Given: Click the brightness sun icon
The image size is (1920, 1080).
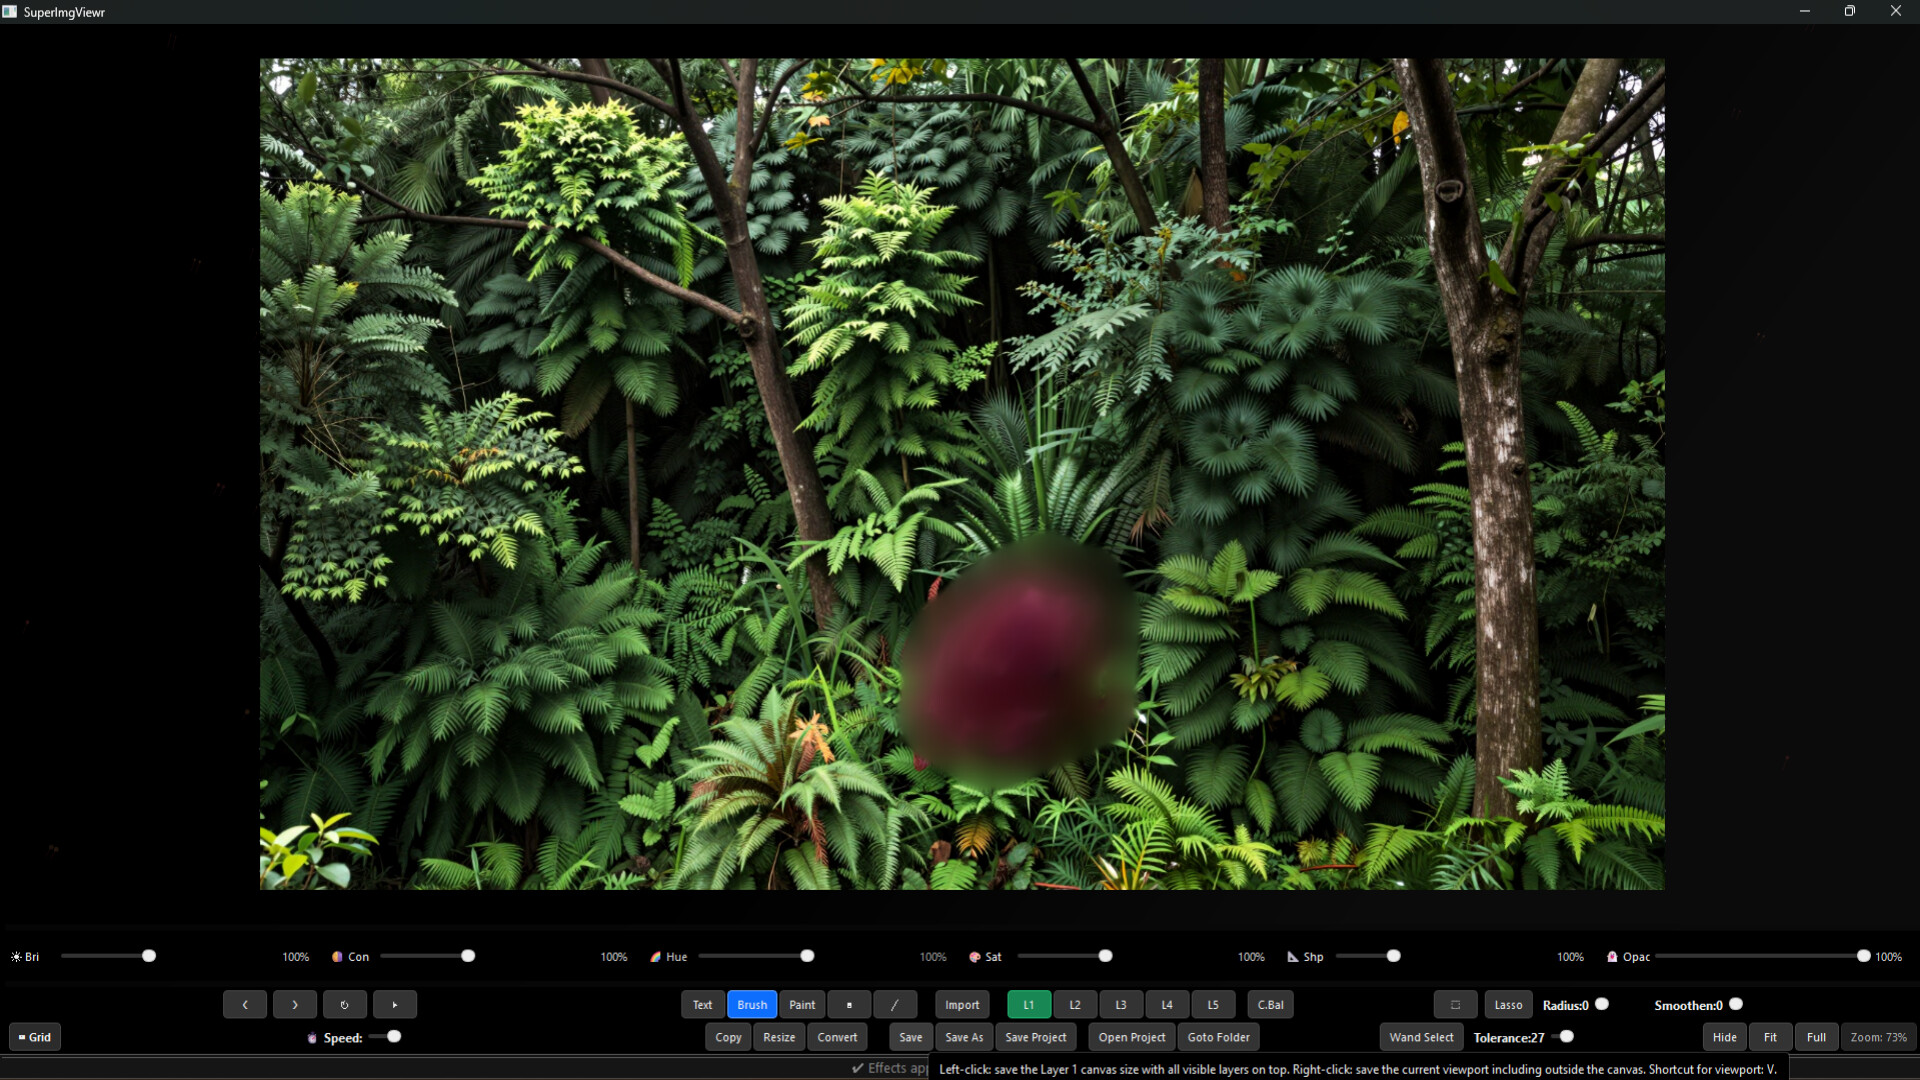Looking at the screenshot, I should pyautogui.click(x=16, y=957).
